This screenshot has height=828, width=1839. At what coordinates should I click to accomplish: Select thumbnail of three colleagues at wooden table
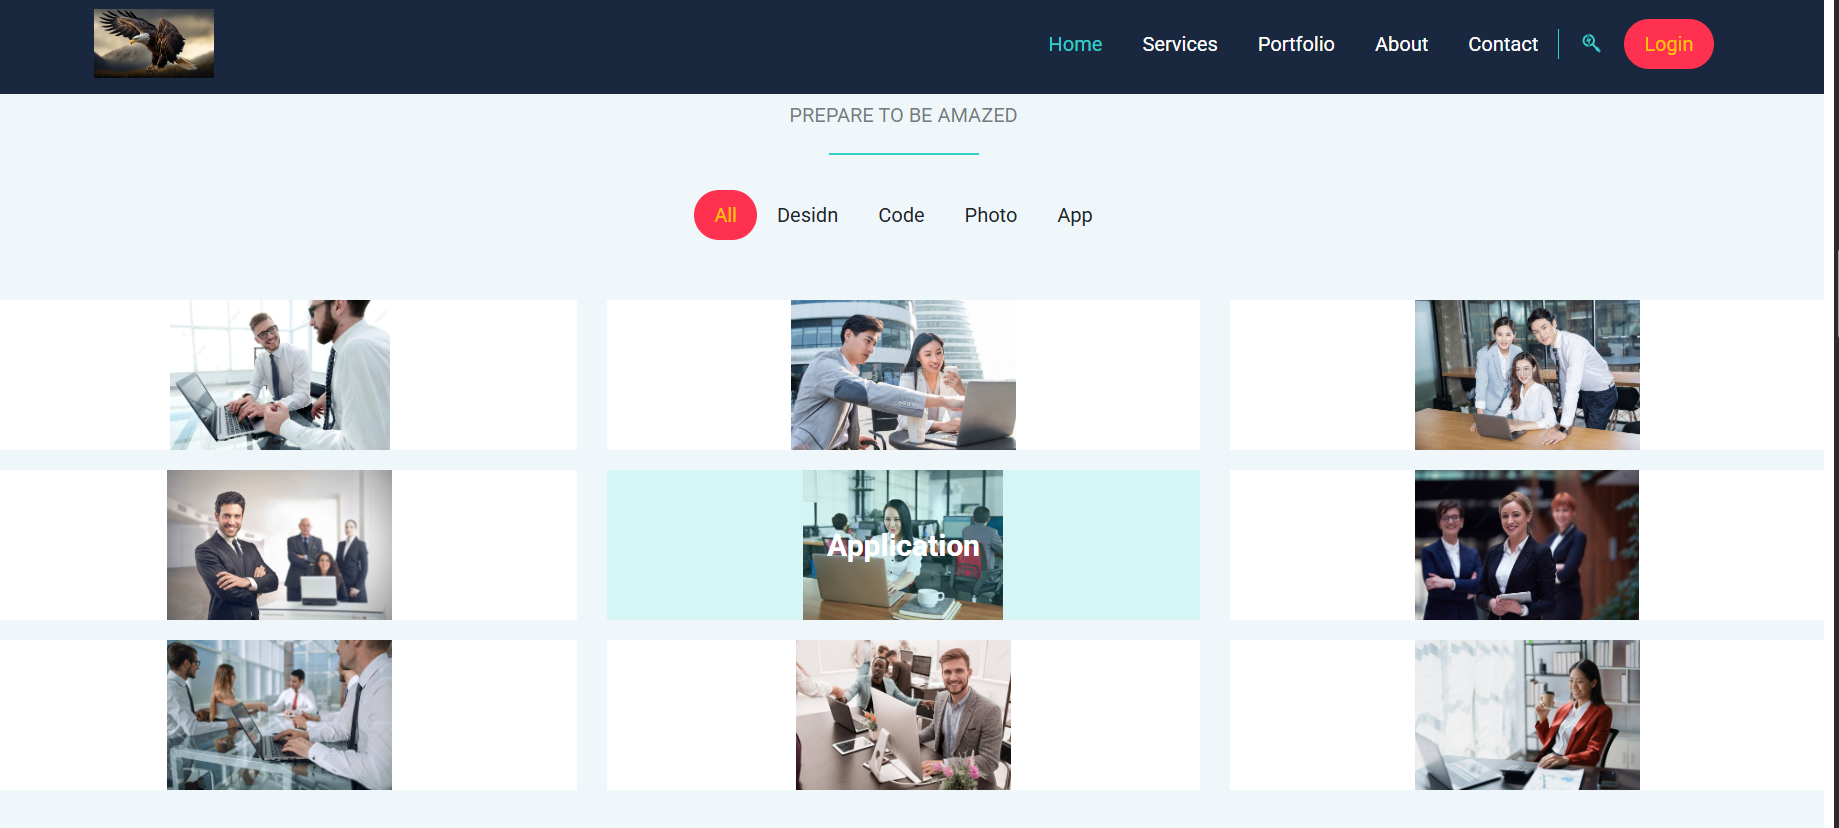[1527, 375]
